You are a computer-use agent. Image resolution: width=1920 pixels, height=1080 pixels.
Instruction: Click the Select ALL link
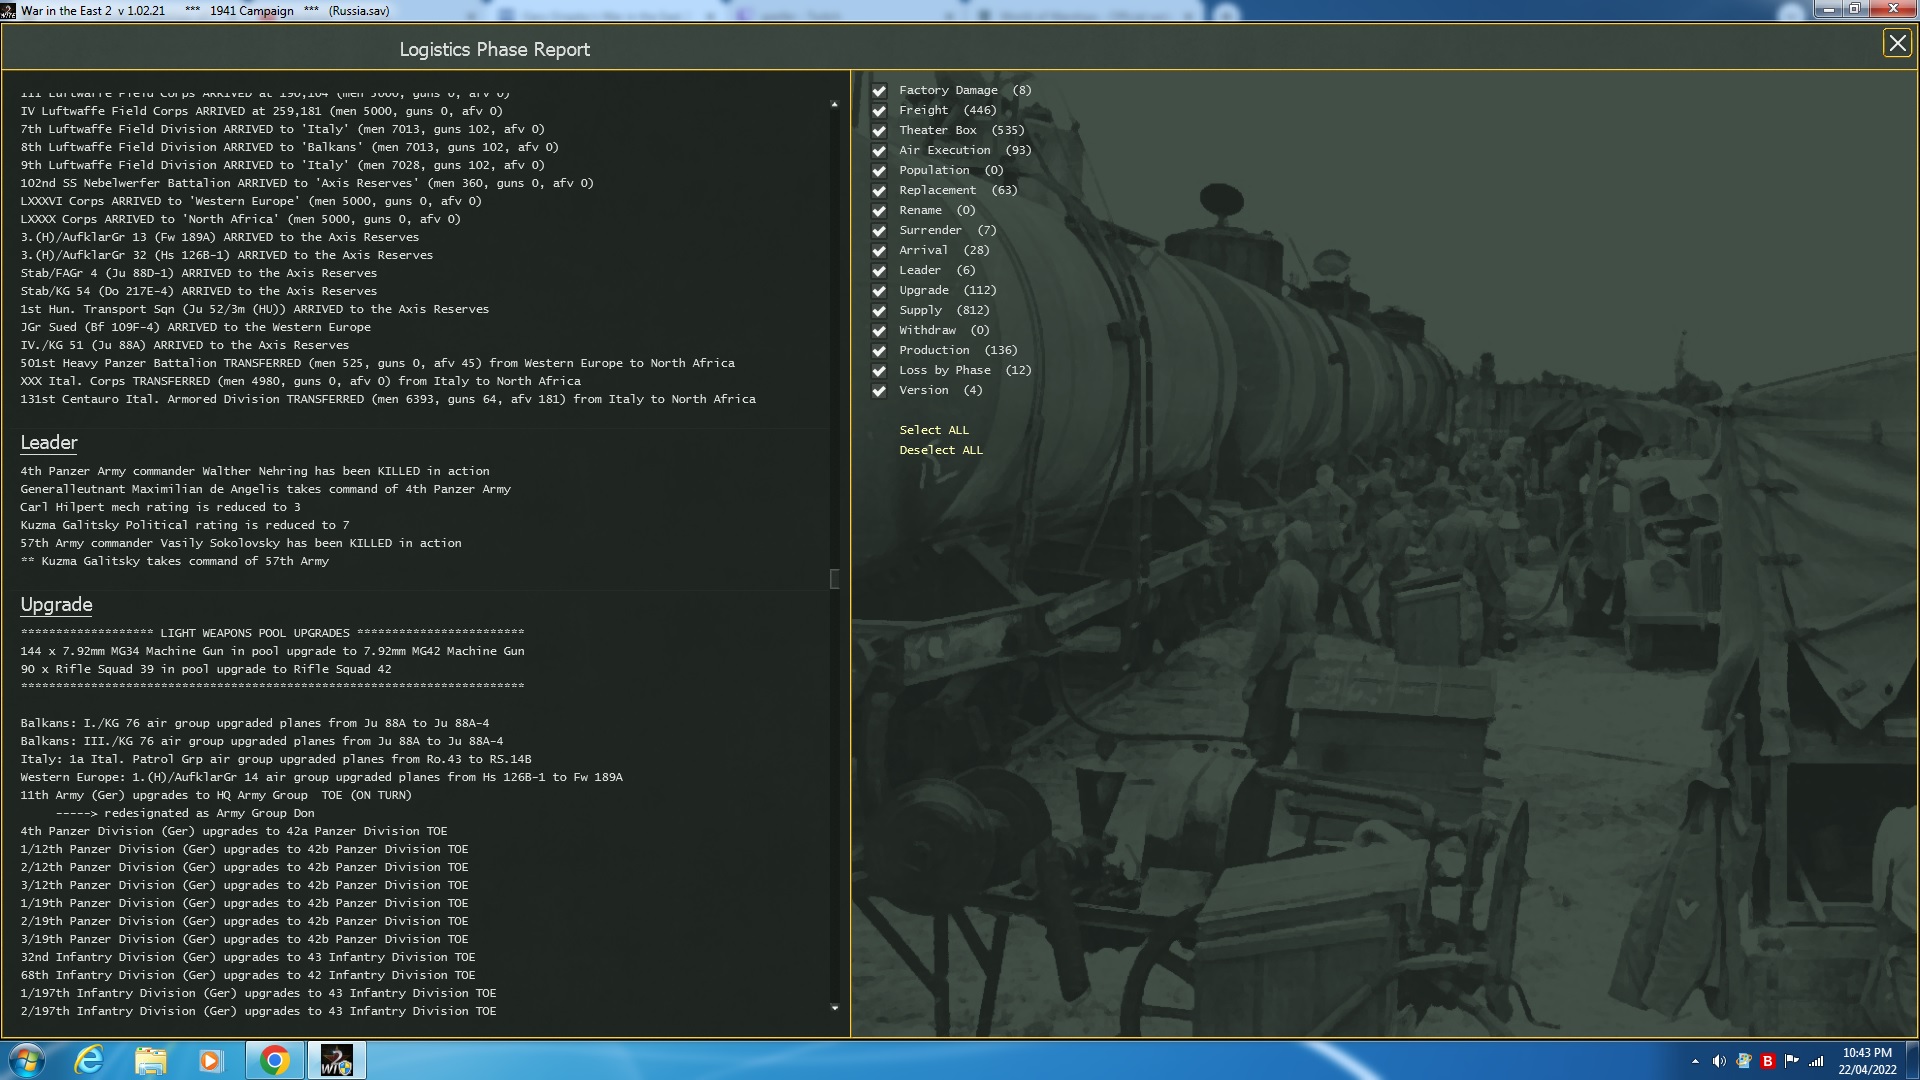934,430
